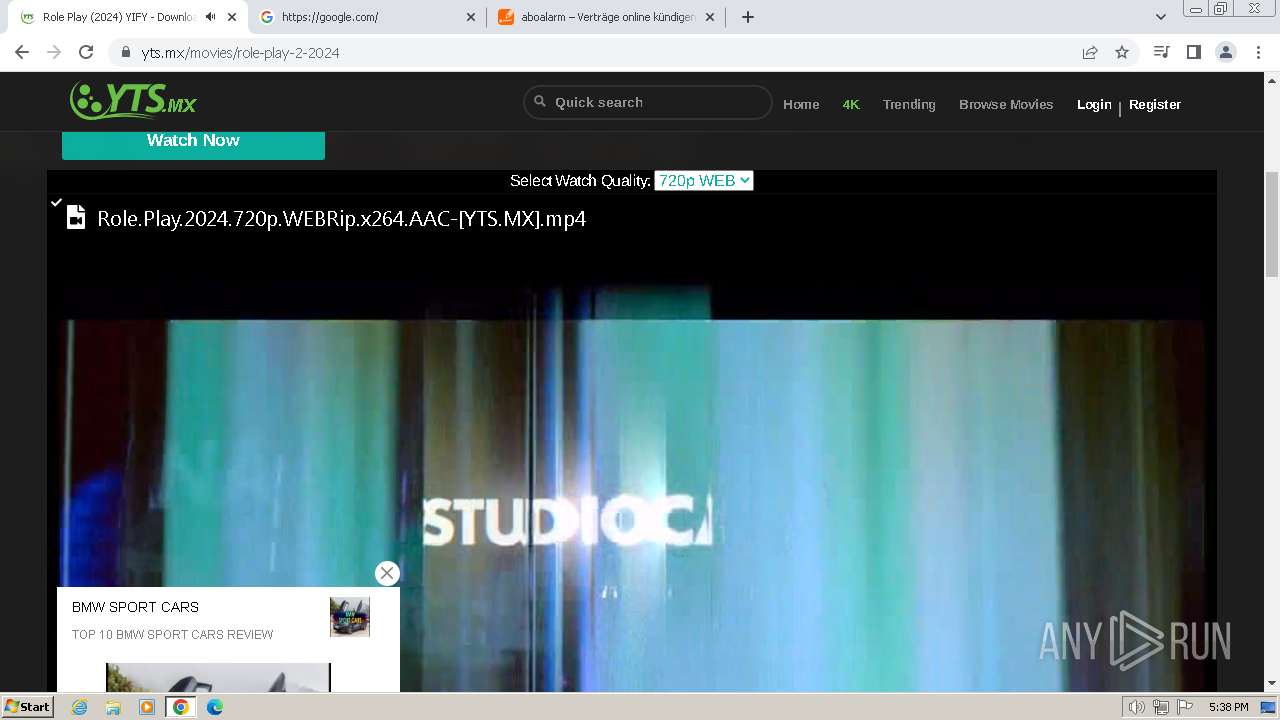Open the Action Center flag icon
This screenshot has height=720, width=1280.
pos(1185,707)
